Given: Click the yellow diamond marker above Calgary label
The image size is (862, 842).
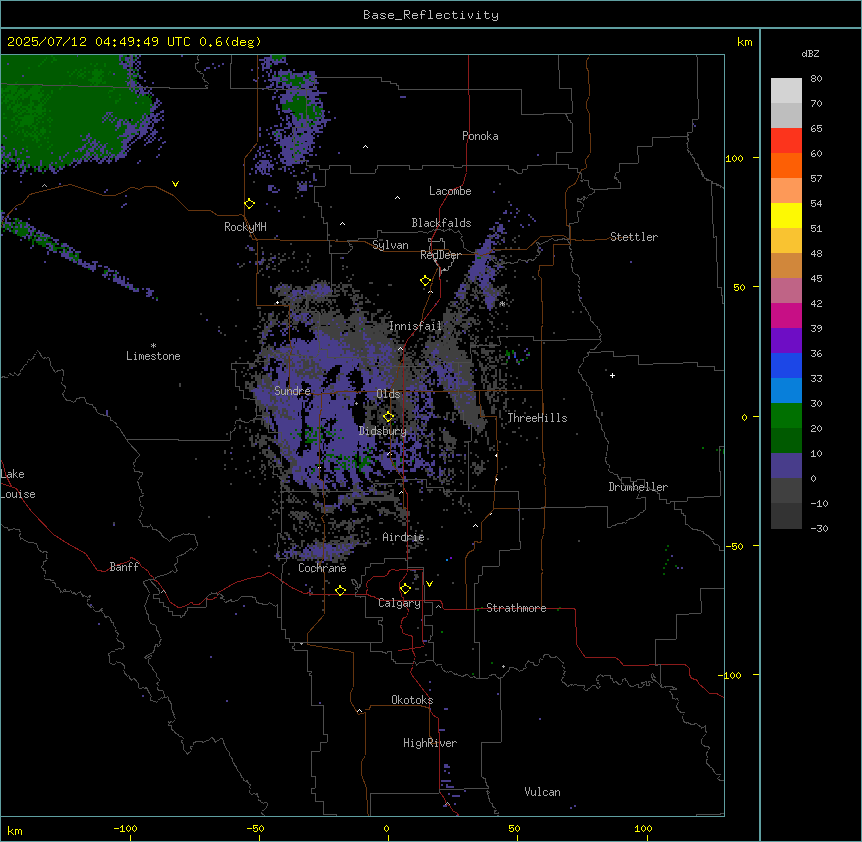Looking at the screenshot, I should point(405,589).
